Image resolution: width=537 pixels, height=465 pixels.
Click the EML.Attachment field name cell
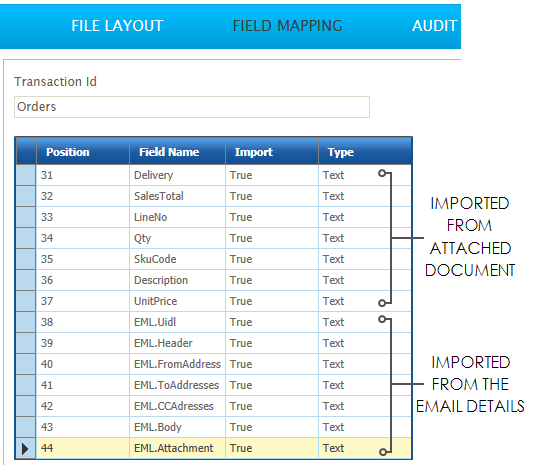click(x=177, y=448)
